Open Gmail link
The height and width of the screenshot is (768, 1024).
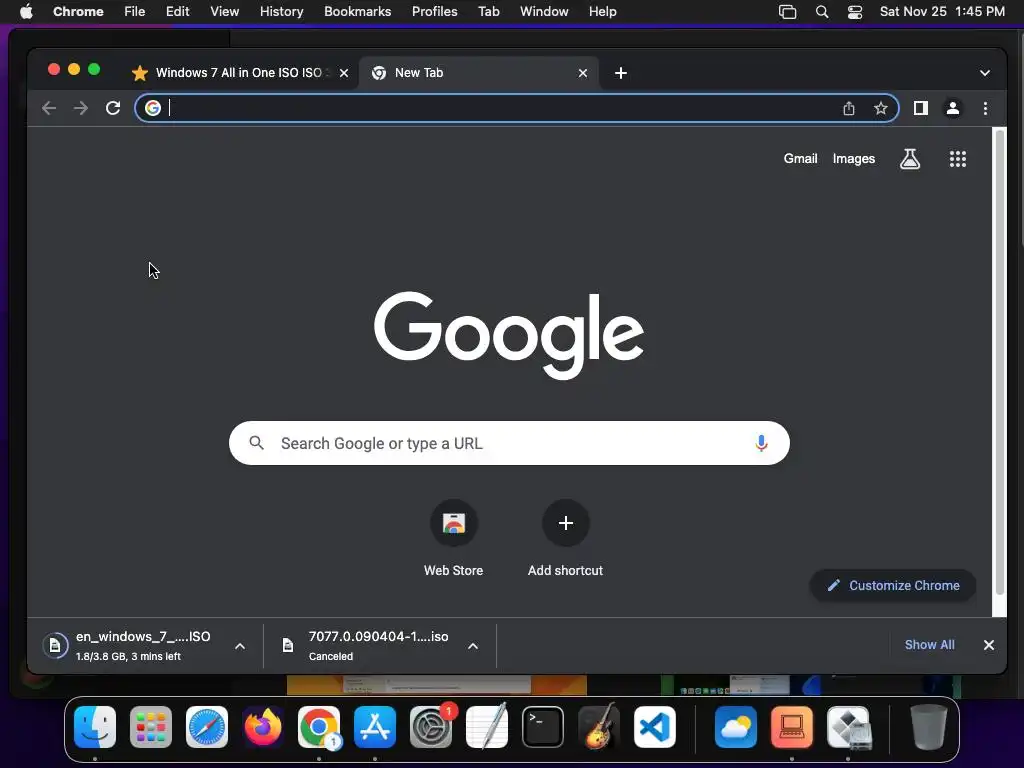click(x=800, y=159)
